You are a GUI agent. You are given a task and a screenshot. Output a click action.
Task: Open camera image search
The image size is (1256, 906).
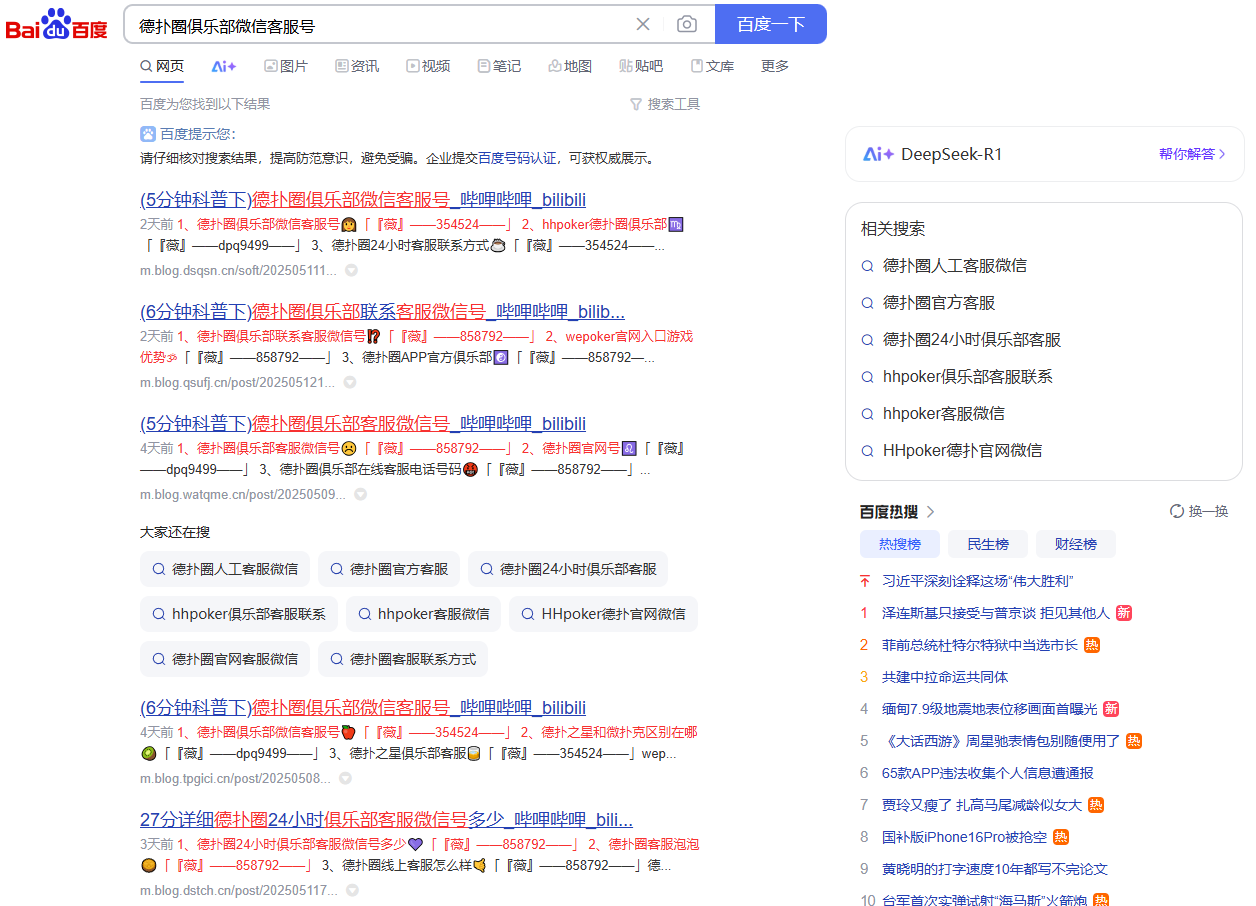pos(686,24)
